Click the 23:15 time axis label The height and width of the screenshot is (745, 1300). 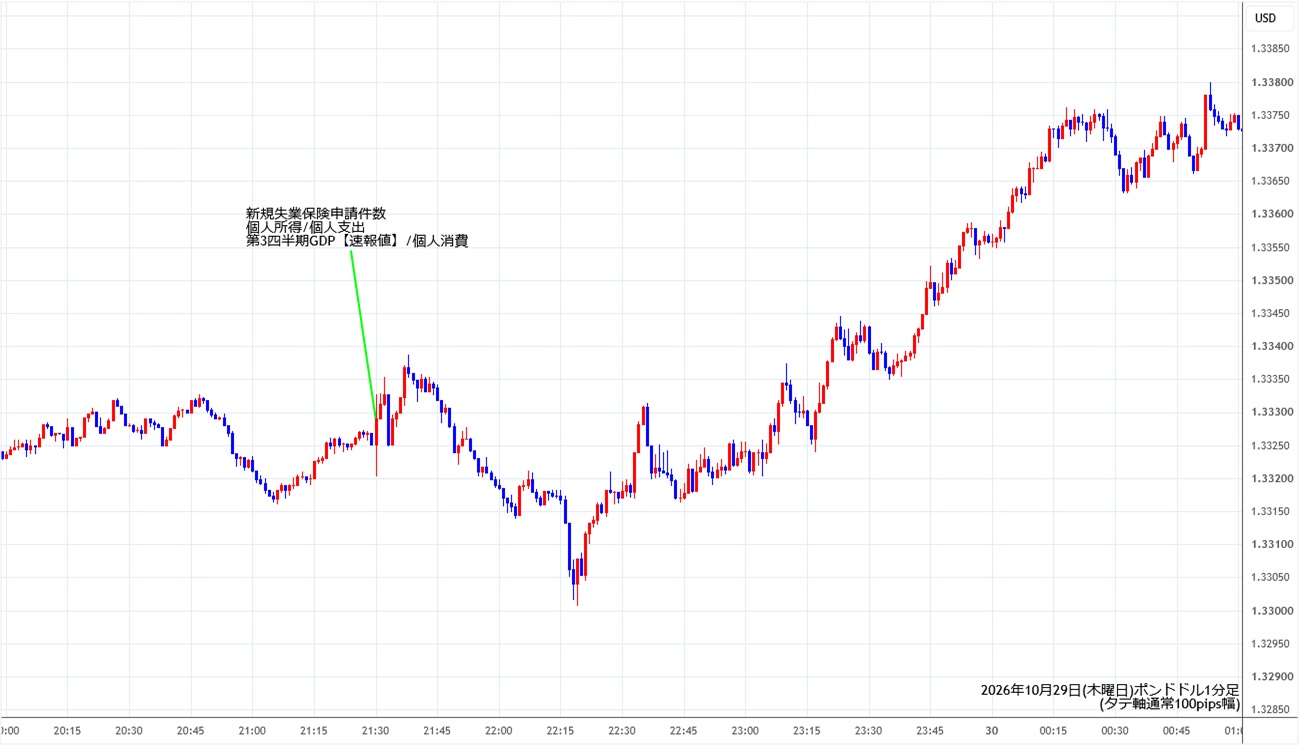click(x=807, y=731)
